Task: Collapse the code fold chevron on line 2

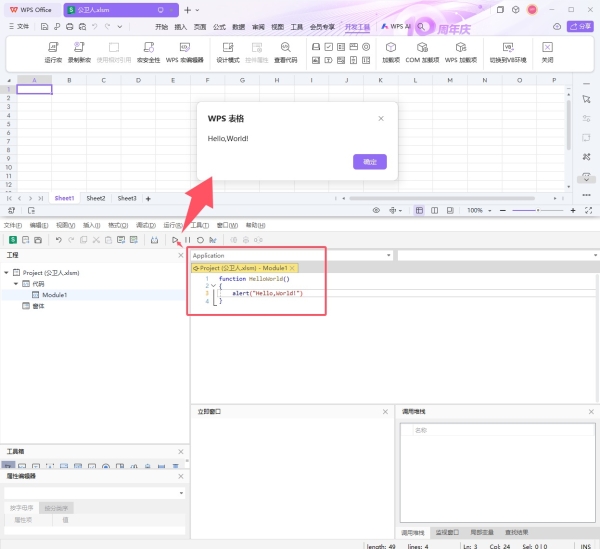Action: tap(214, 285)
